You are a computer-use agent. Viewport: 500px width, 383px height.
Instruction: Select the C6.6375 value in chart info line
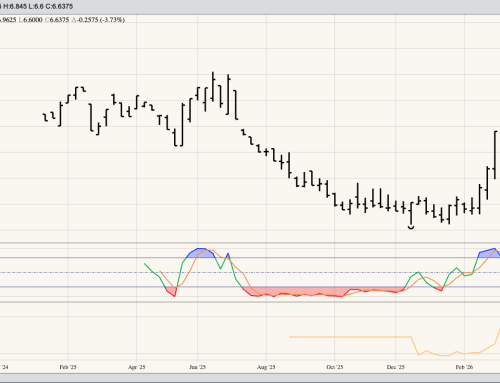[57, 20]
